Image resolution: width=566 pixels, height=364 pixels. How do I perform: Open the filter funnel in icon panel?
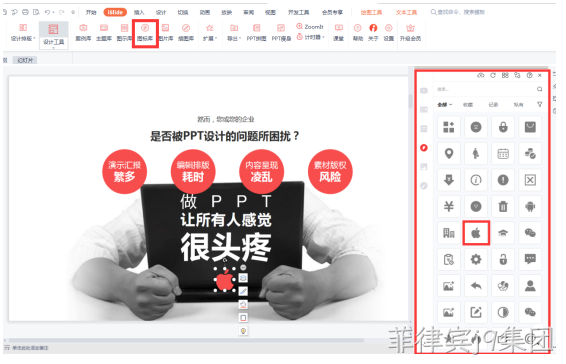[539, 105]
